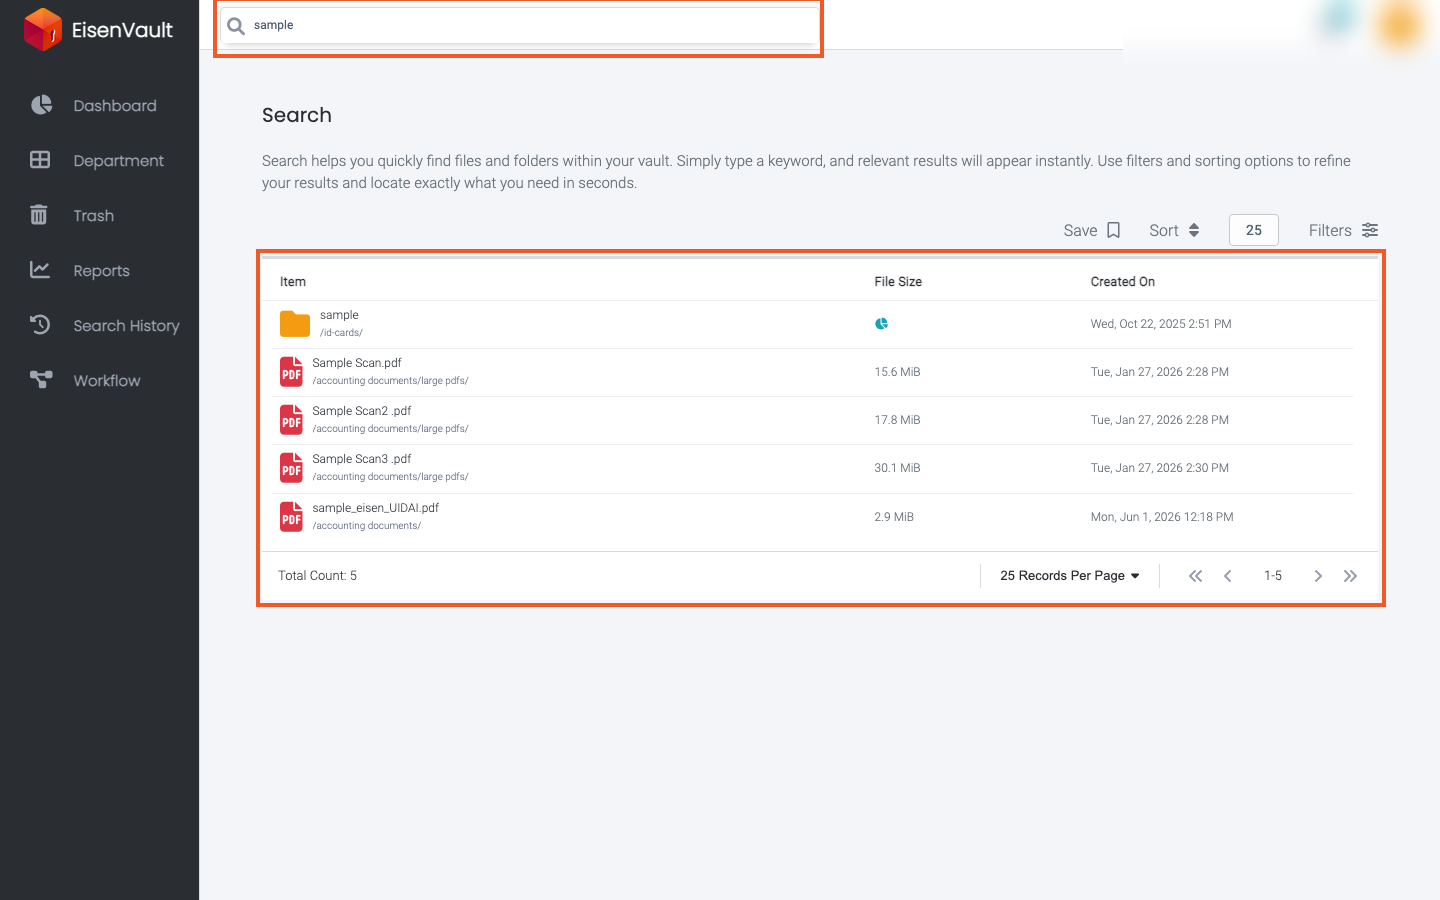This screenshot has height=900, width=1440.
Task: Open sample_eisen_UIDAI.pdf file name
Action: (x=376, y=508)
